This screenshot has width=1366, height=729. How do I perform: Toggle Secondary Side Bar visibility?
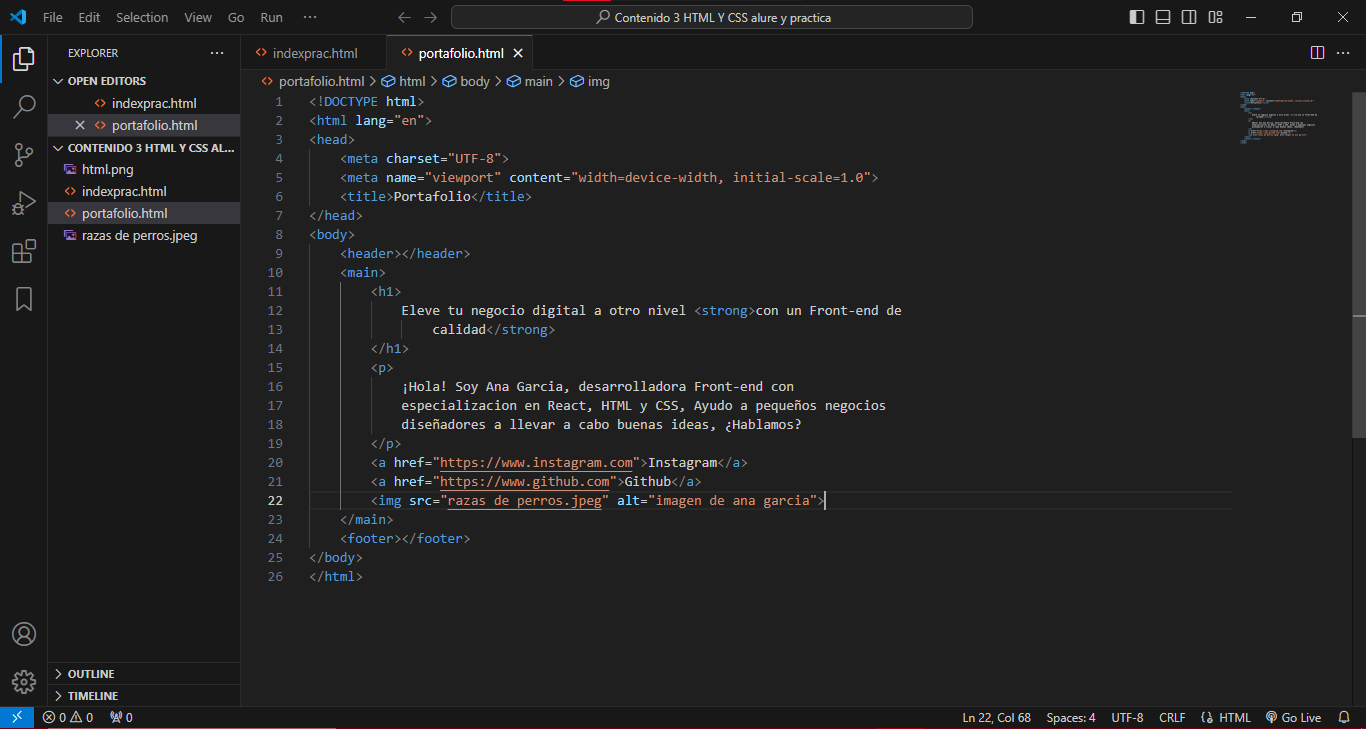(x=1189, y=17)
